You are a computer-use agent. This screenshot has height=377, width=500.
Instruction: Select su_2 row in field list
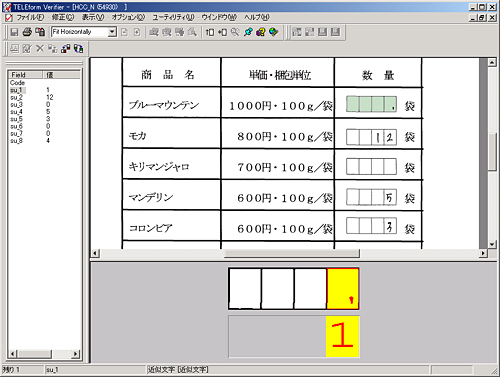pos(44,97)
